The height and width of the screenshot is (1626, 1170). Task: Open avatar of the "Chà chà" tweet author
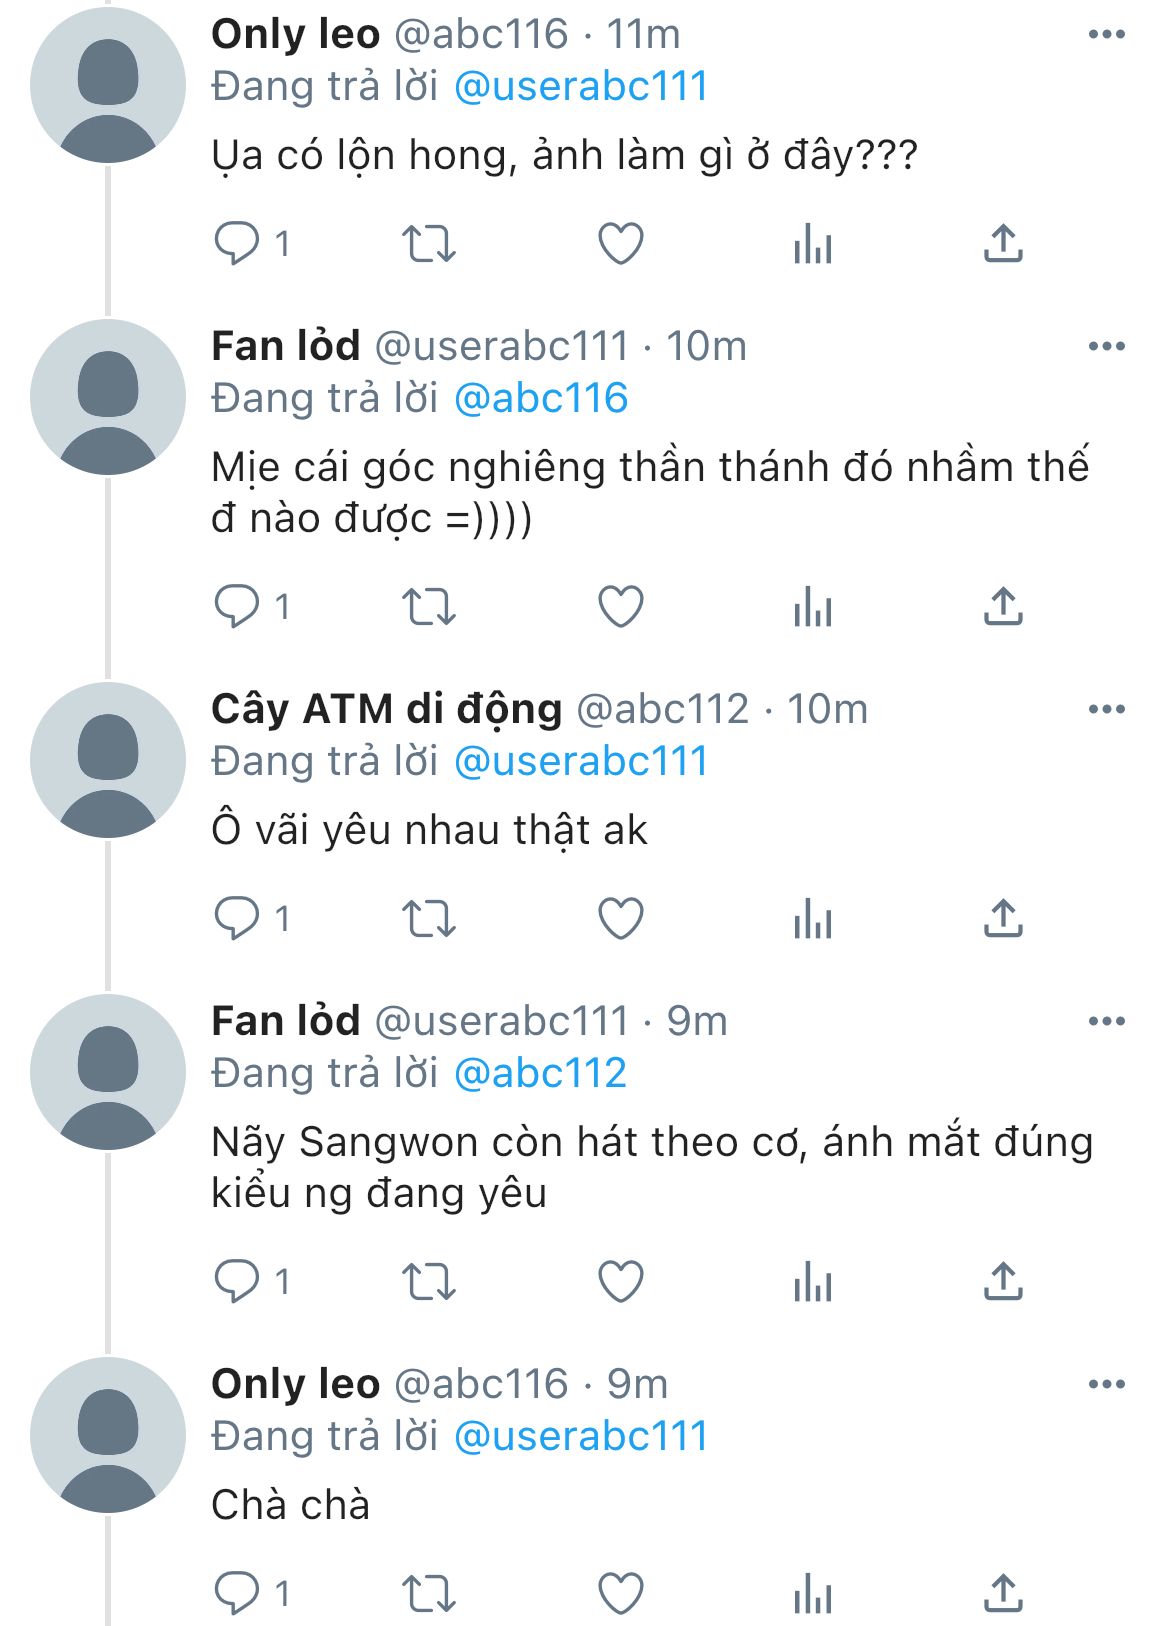click(108, 1435)
